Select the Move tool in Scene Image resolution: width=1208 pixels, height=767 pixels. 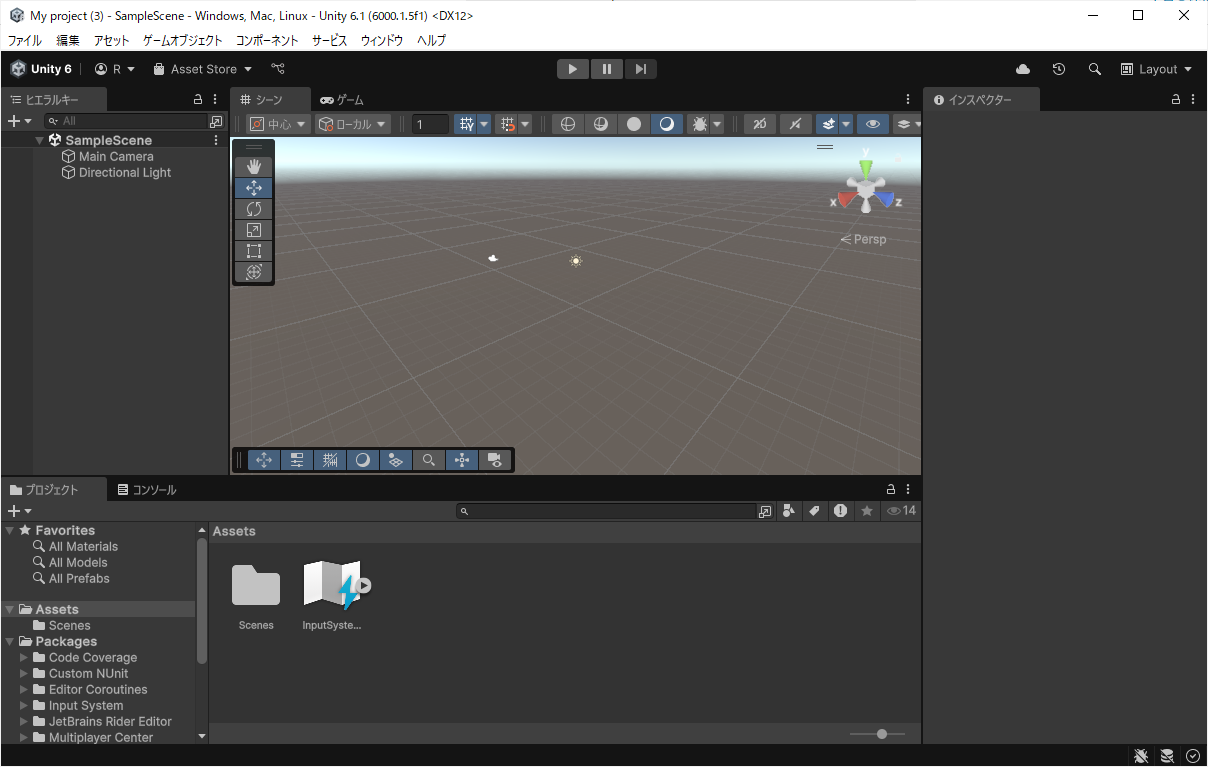point(253,187)
